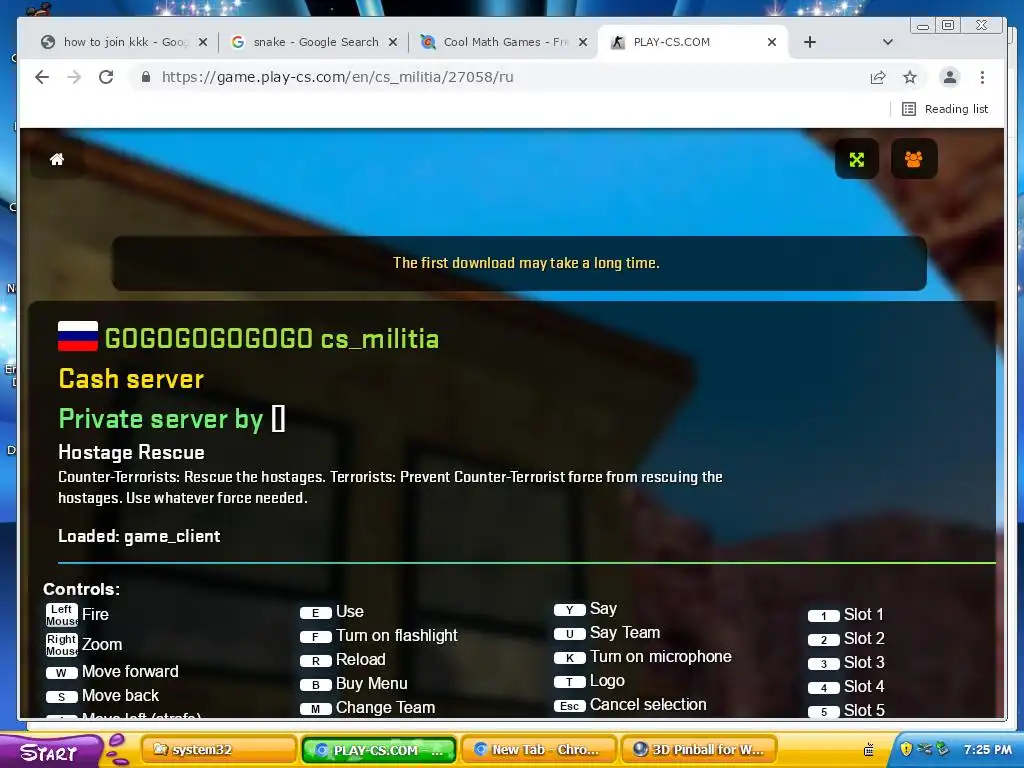
Task: Click the Cash server heading
Action: tap(131, 379)
